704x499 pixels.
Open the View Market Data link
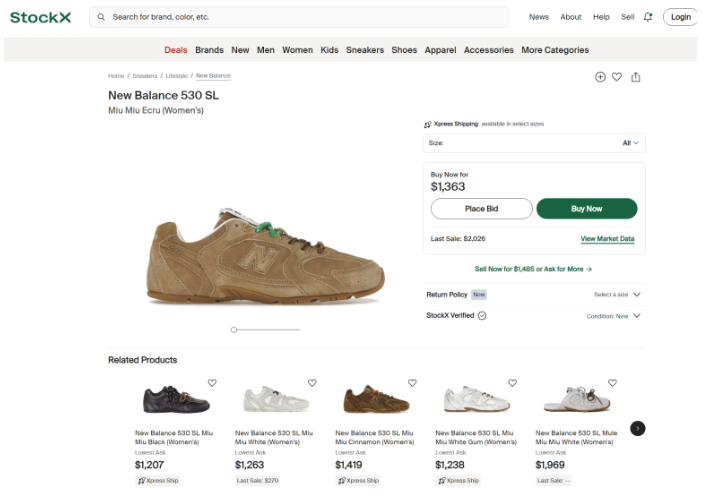pyautogui.click(x=607, y=239)
